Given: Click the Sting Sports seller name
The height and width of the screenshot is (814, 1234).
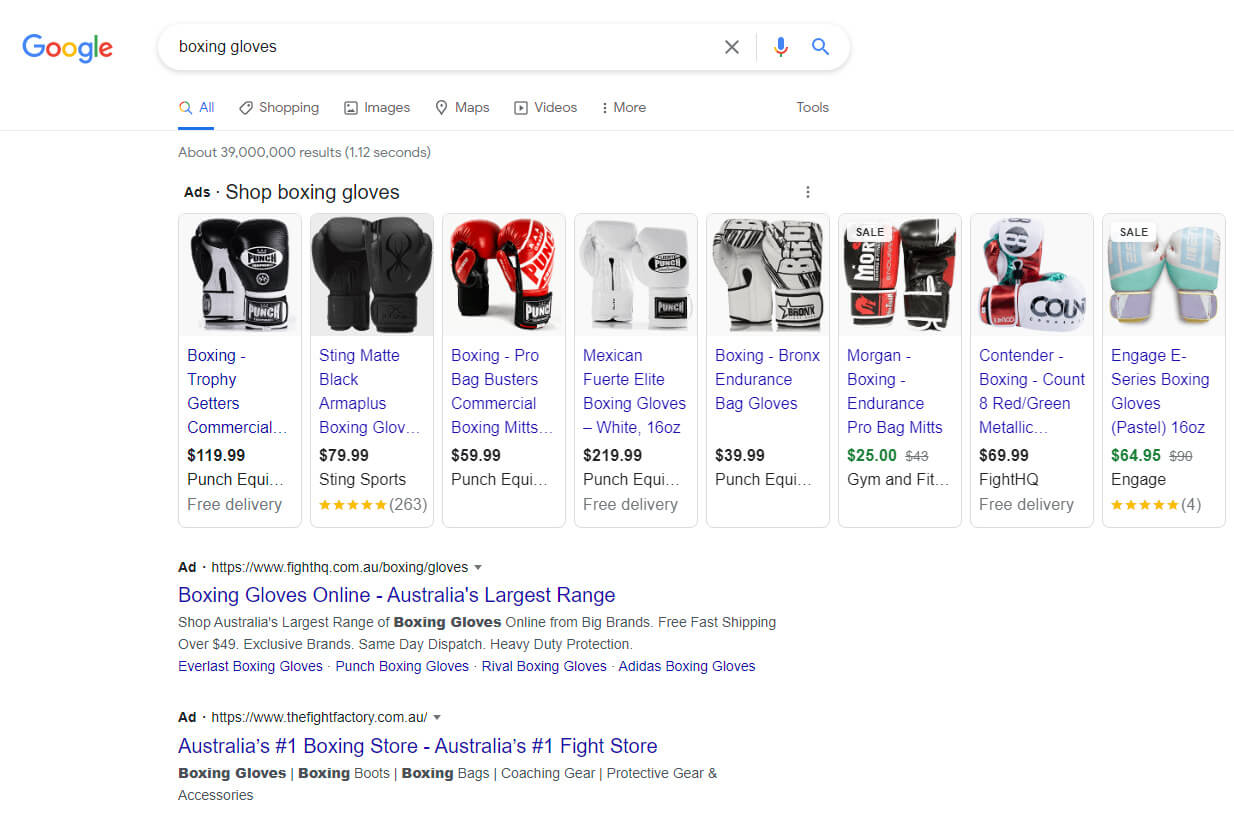Looking at the screenshot, I should pyautogui.click(x=362, y=479).
